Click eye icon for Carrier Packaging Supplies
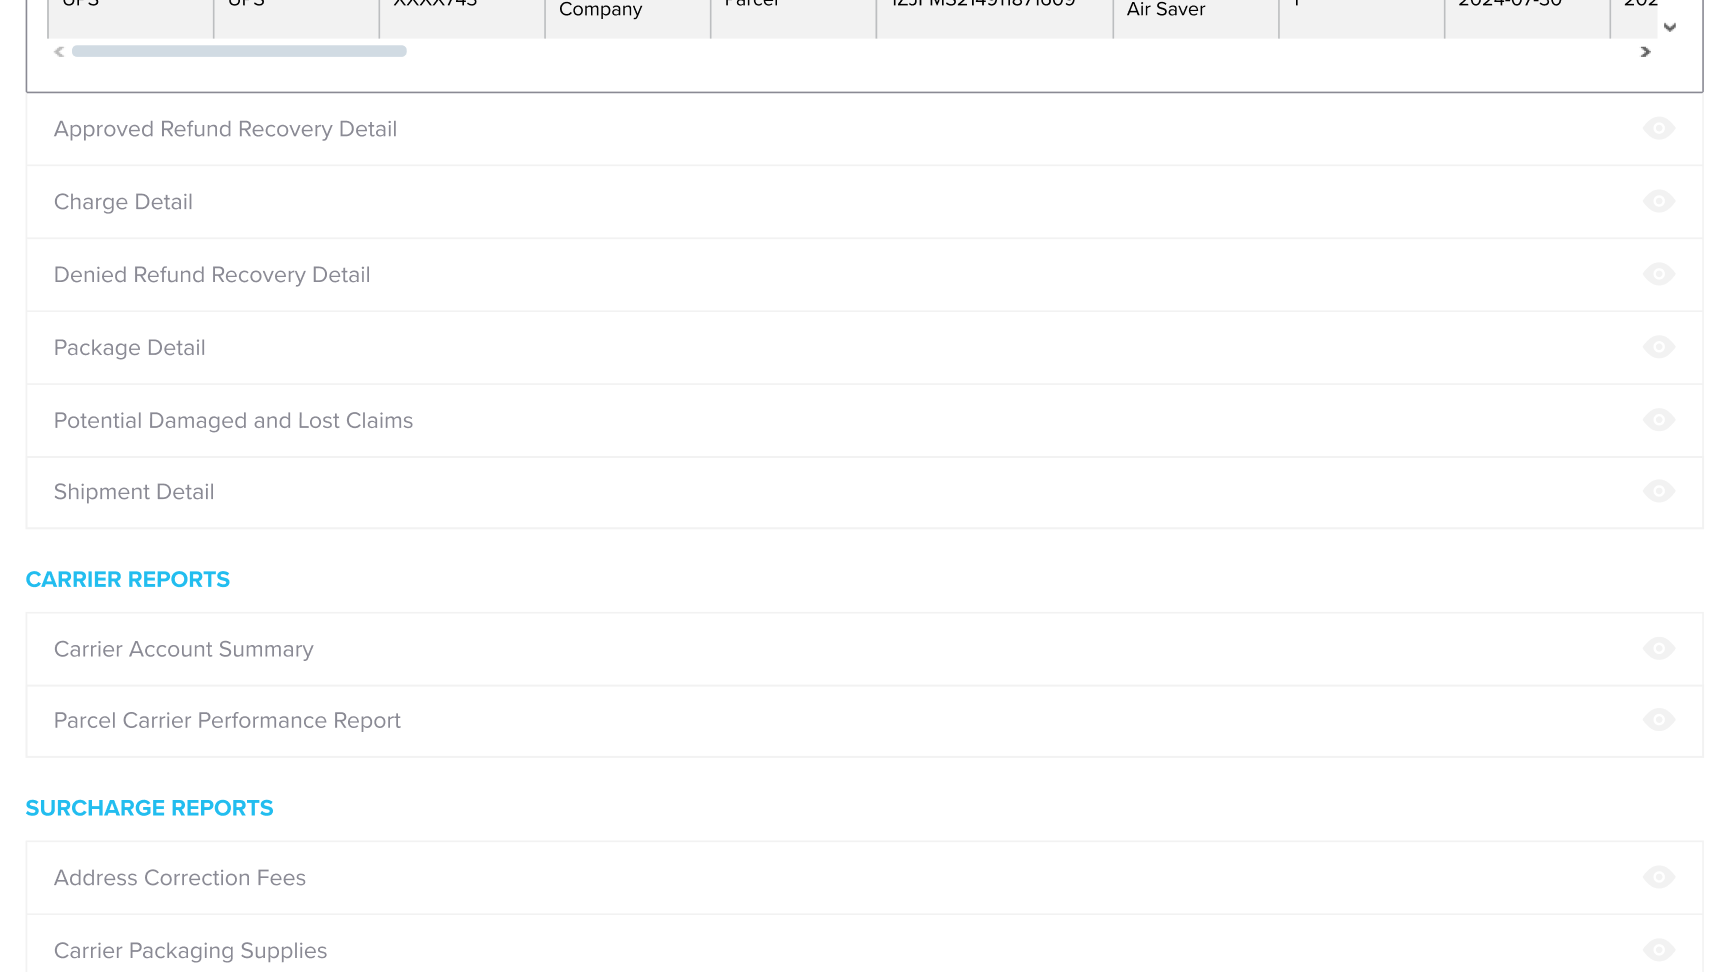Viewport: 1728px width, 972px height. [x=1659, y=950]
